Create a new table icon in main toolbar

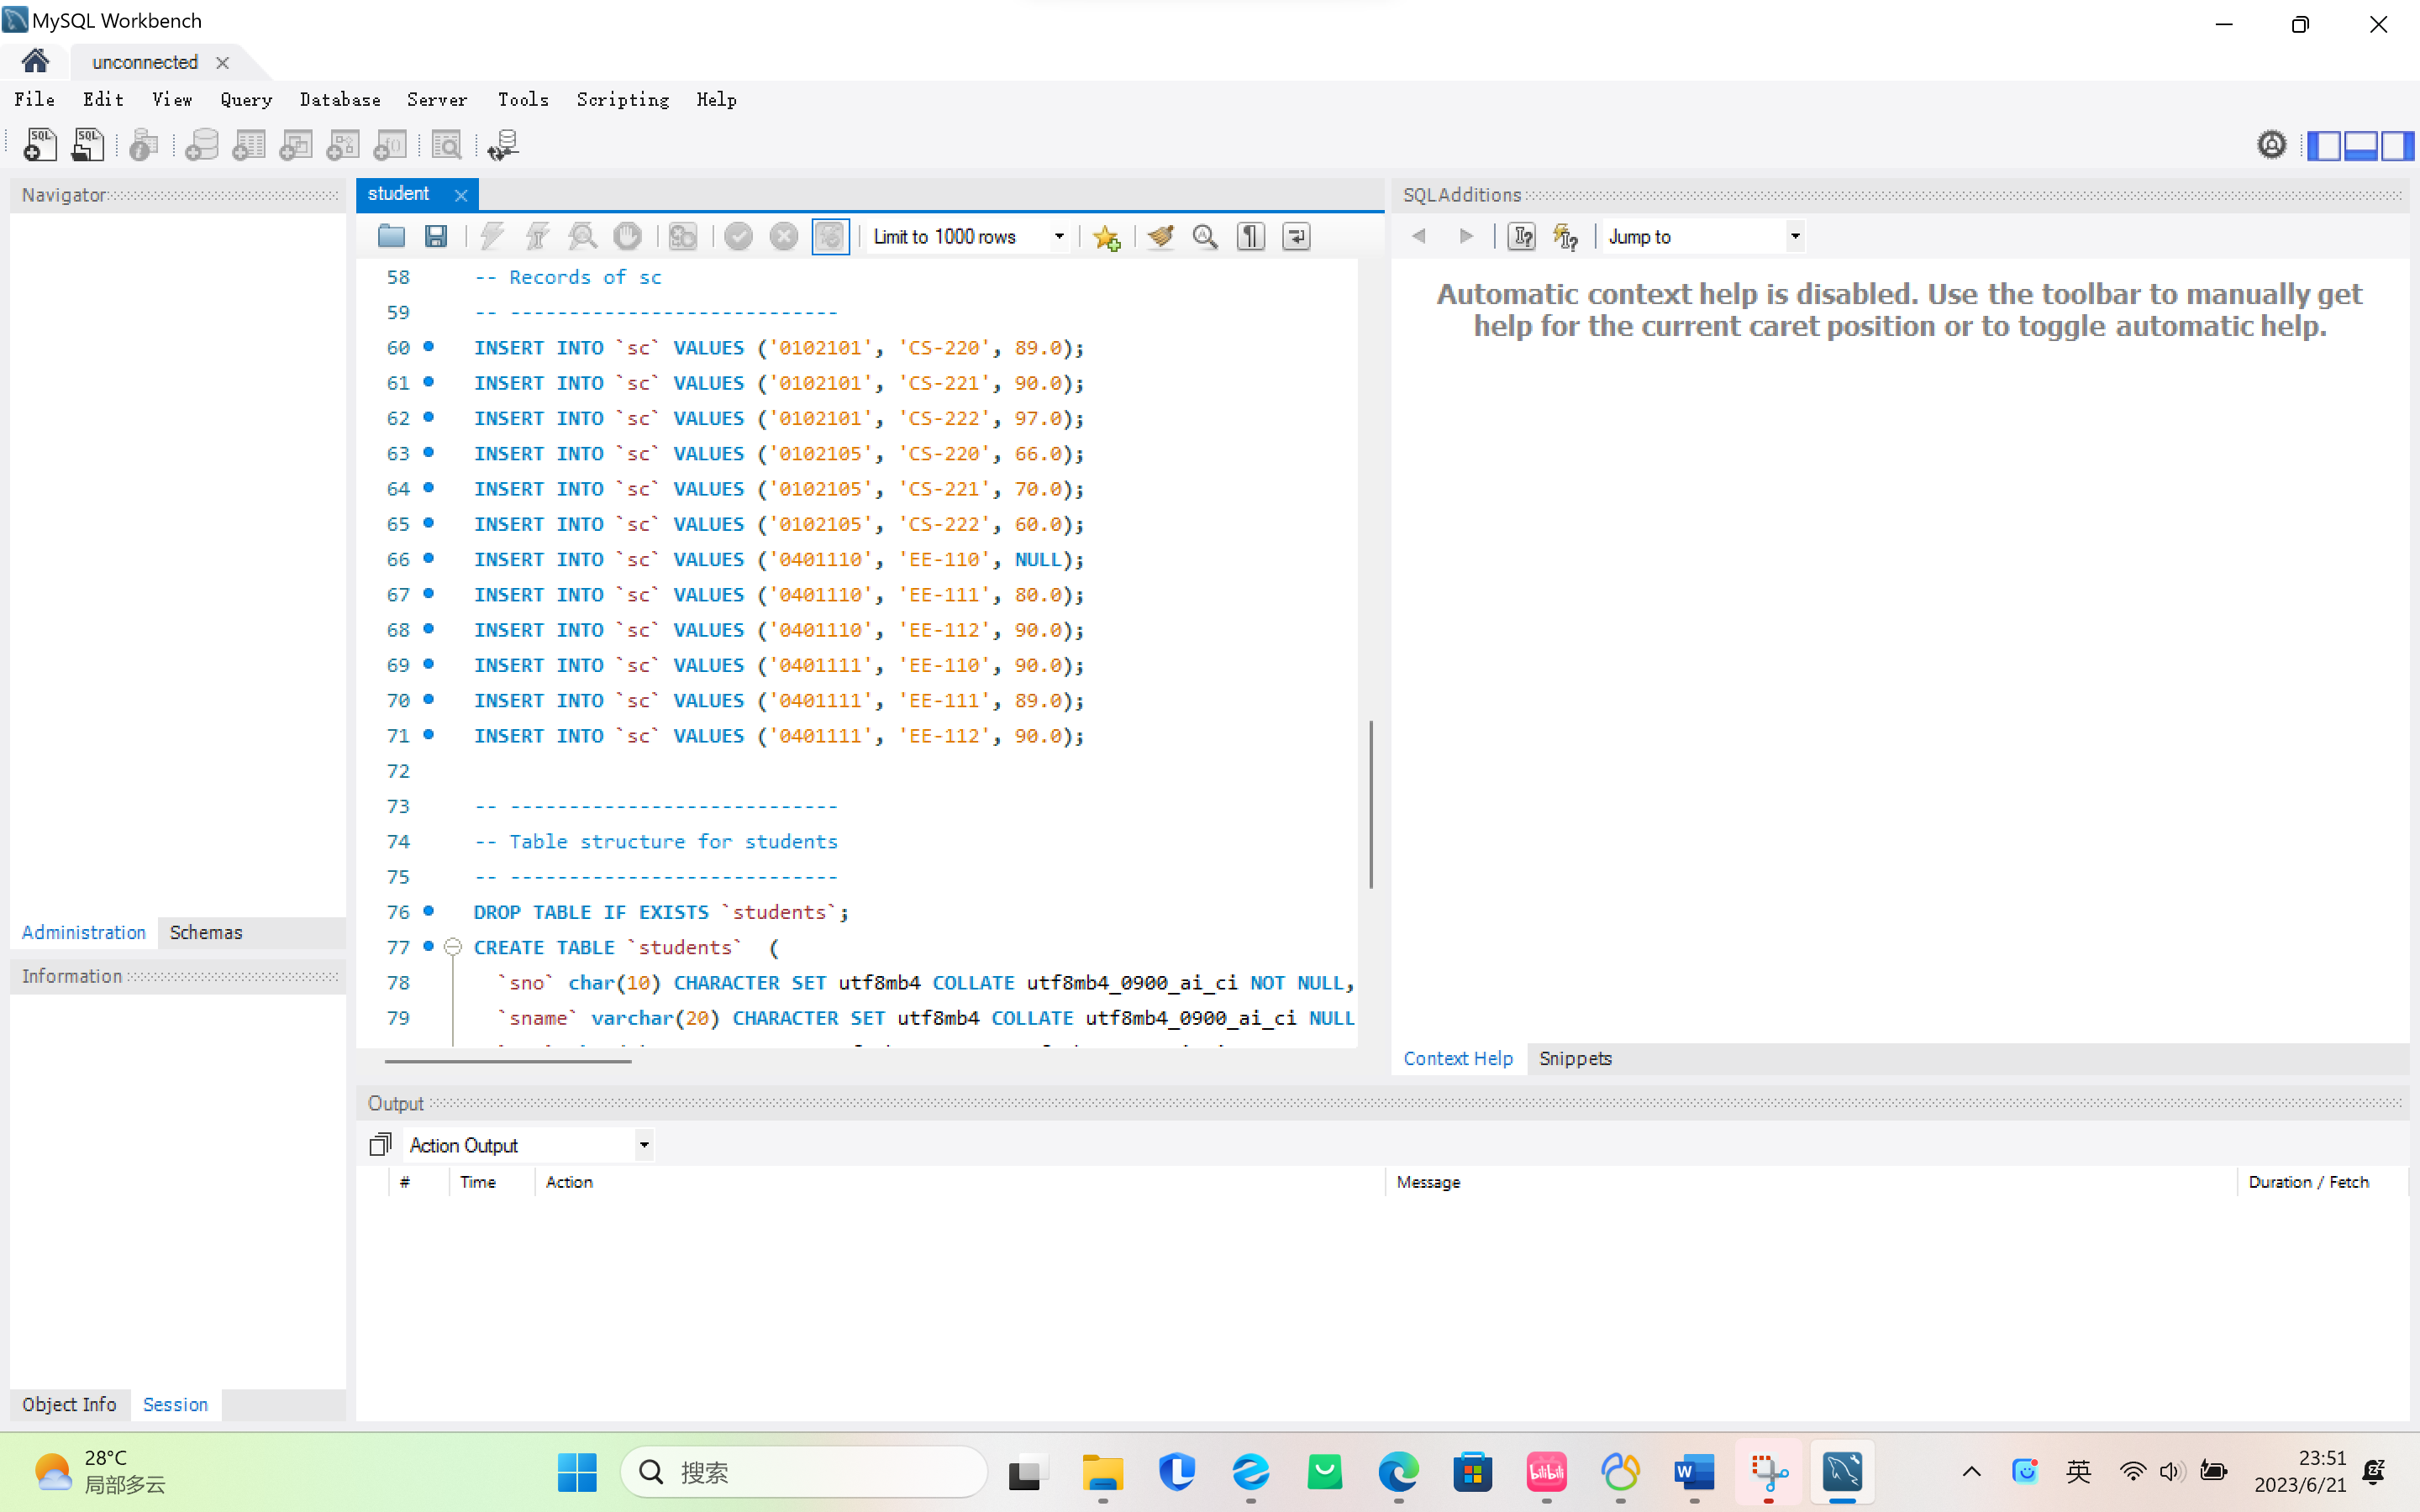249,145
